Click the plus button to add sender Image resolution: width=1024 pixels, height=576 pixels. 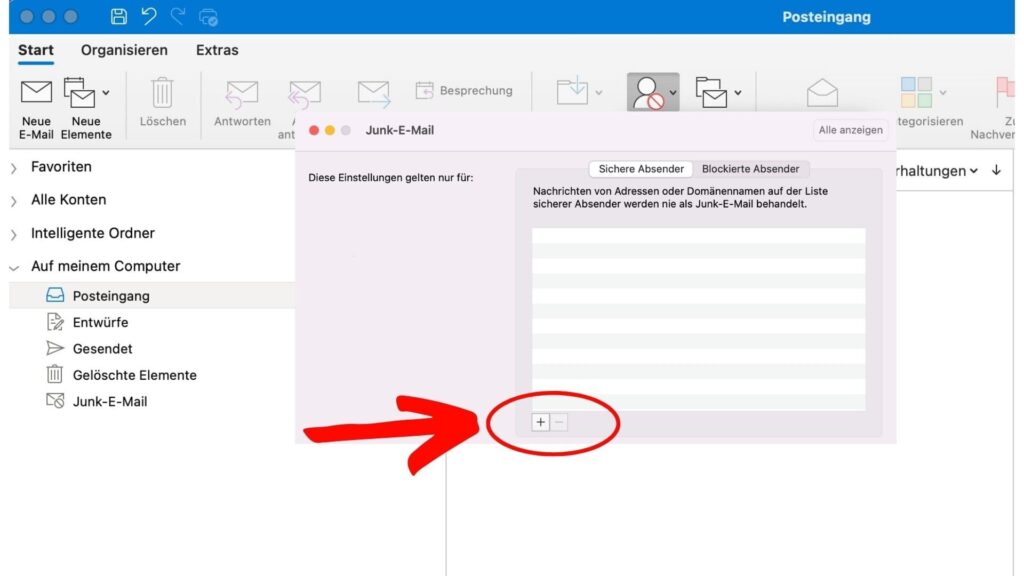pos(540,422)
